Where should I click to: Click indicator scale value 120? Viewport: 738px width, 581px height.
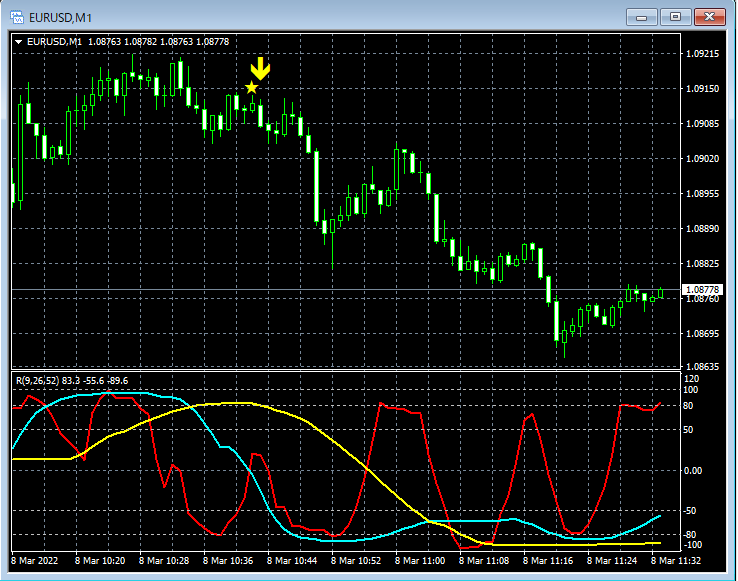pos(691,379)
